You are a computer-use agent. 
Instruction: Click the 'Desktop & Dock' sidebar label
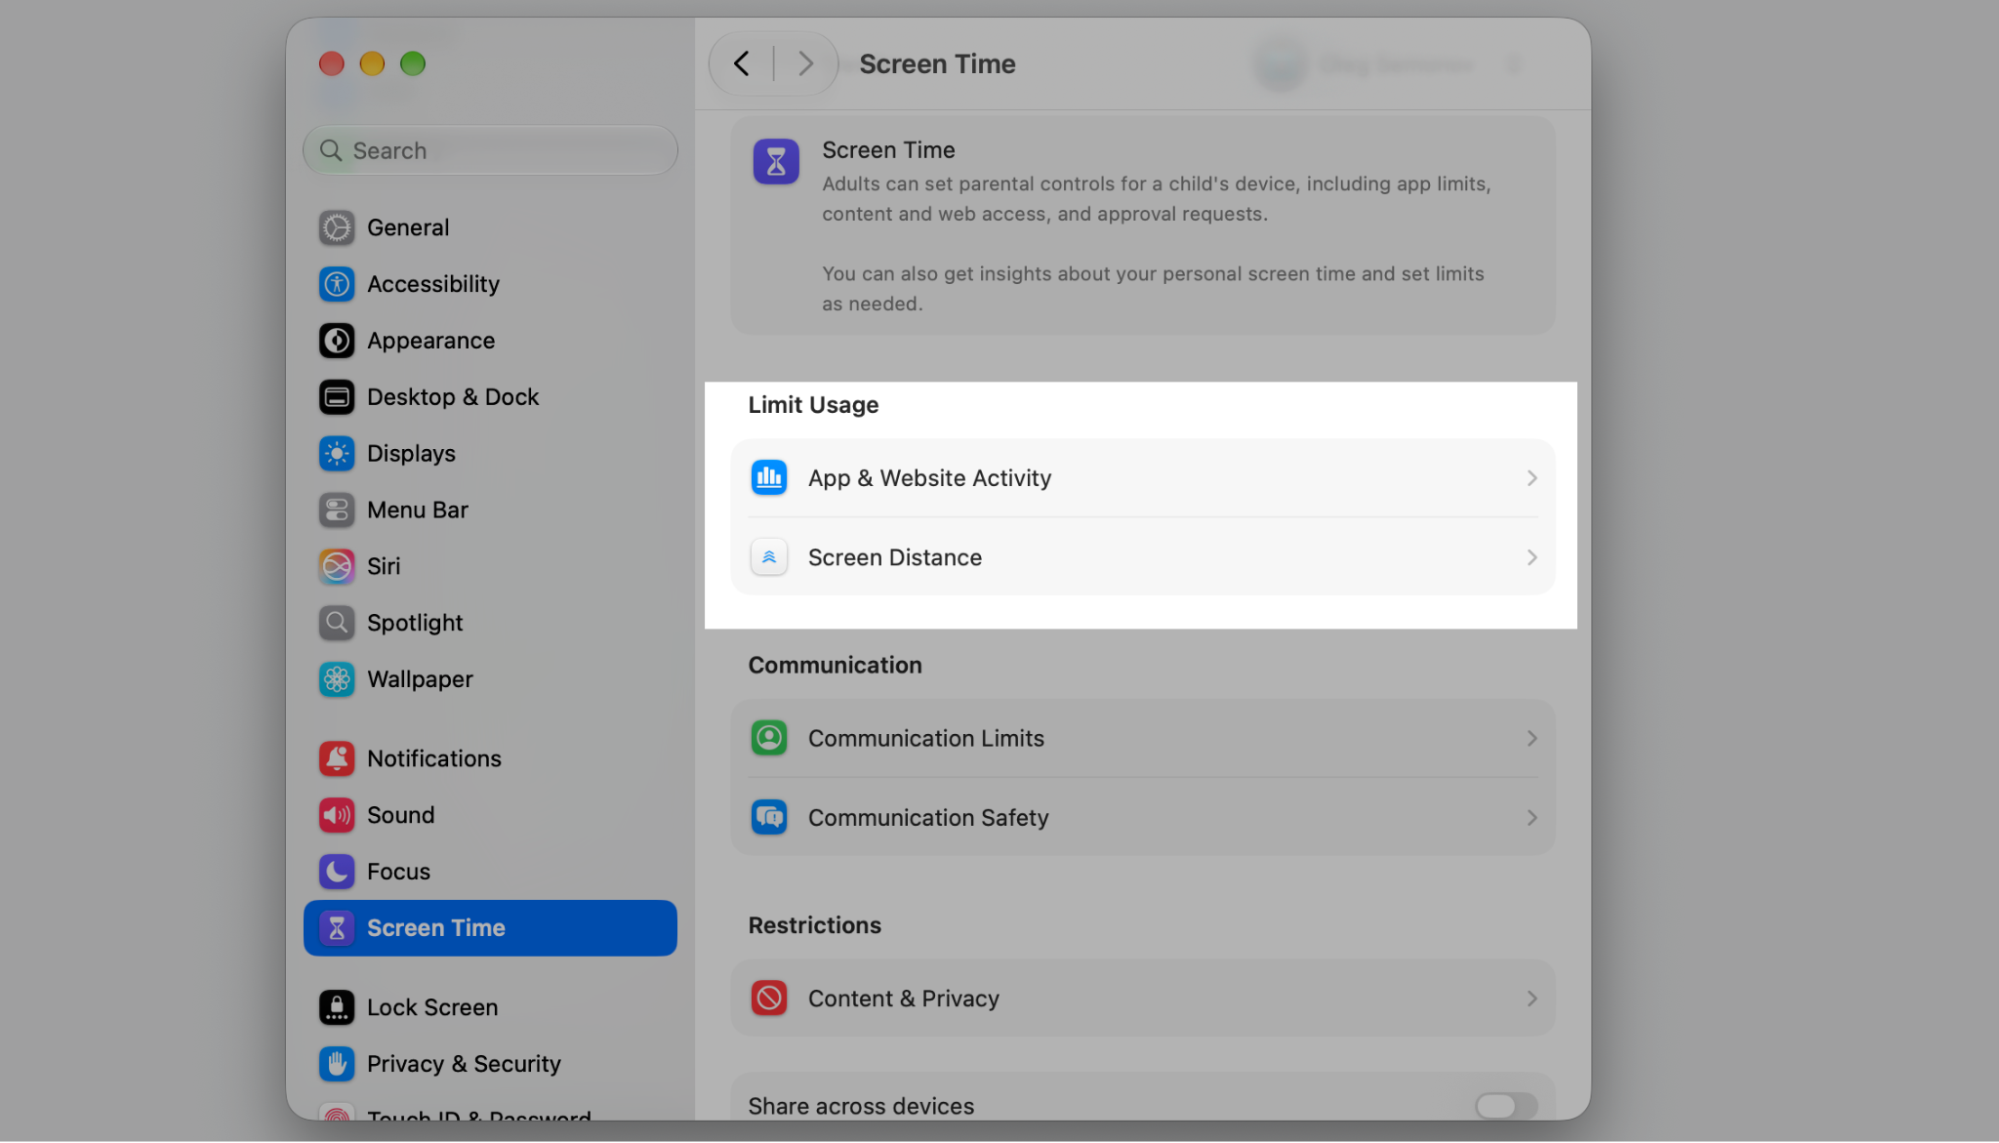[453, 397]
